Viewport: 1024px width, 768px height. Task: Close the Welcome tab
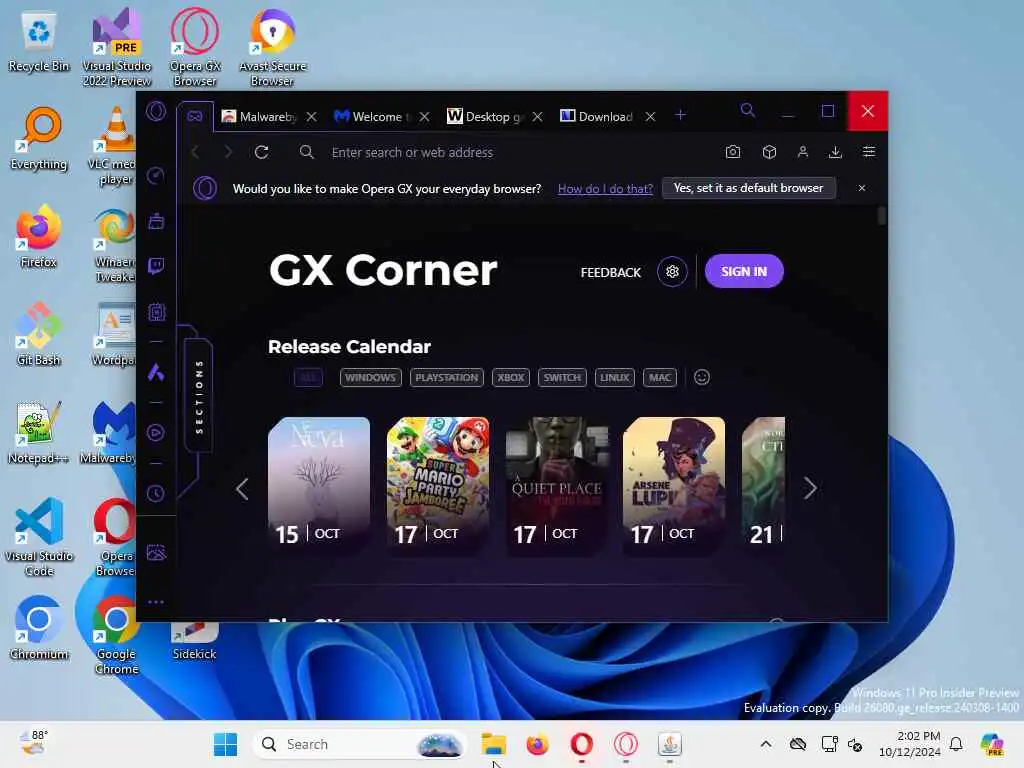(424, 116)
